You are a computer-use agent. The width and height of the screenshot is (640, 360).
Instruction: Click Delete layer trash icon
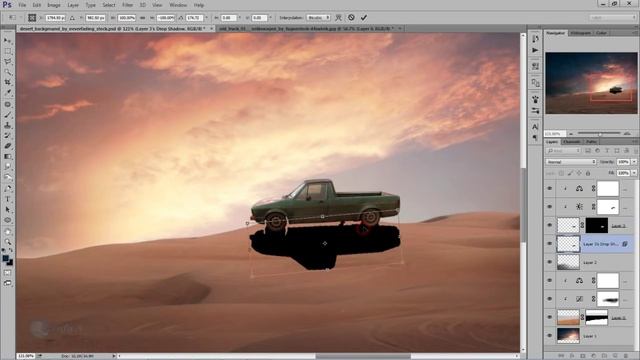tap(626, 356)
